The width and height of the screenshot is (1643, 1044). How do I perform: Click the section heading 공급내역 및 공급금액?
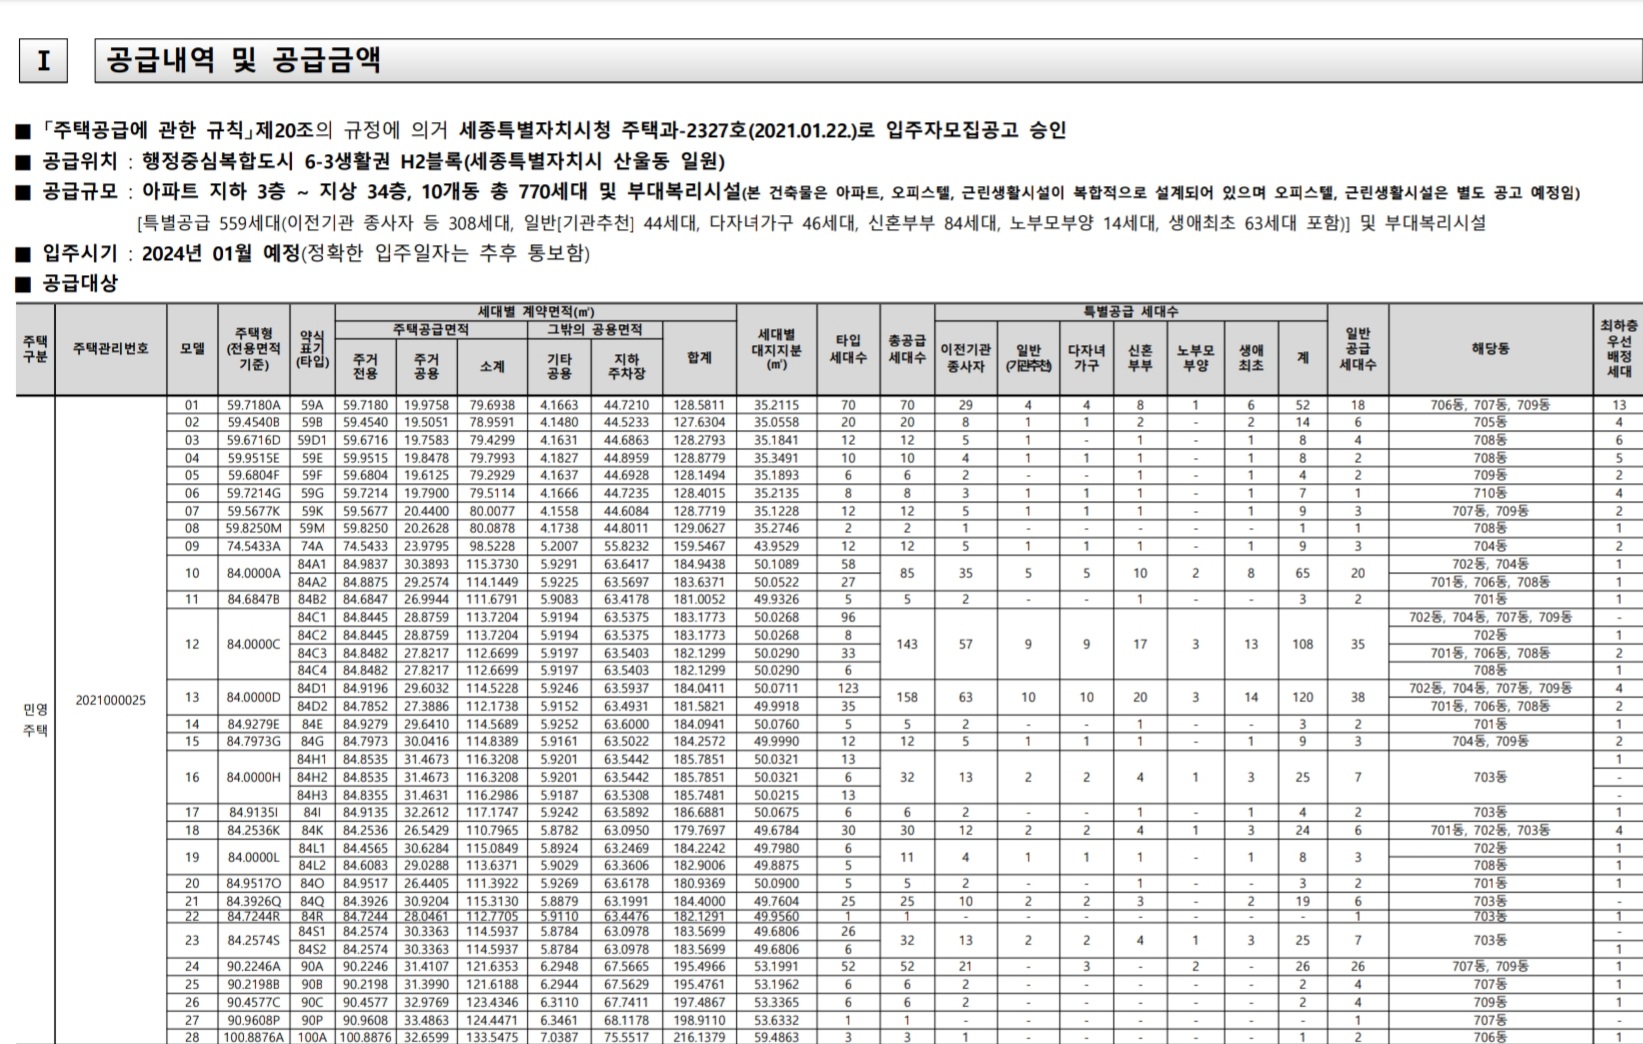click(243, 59)
